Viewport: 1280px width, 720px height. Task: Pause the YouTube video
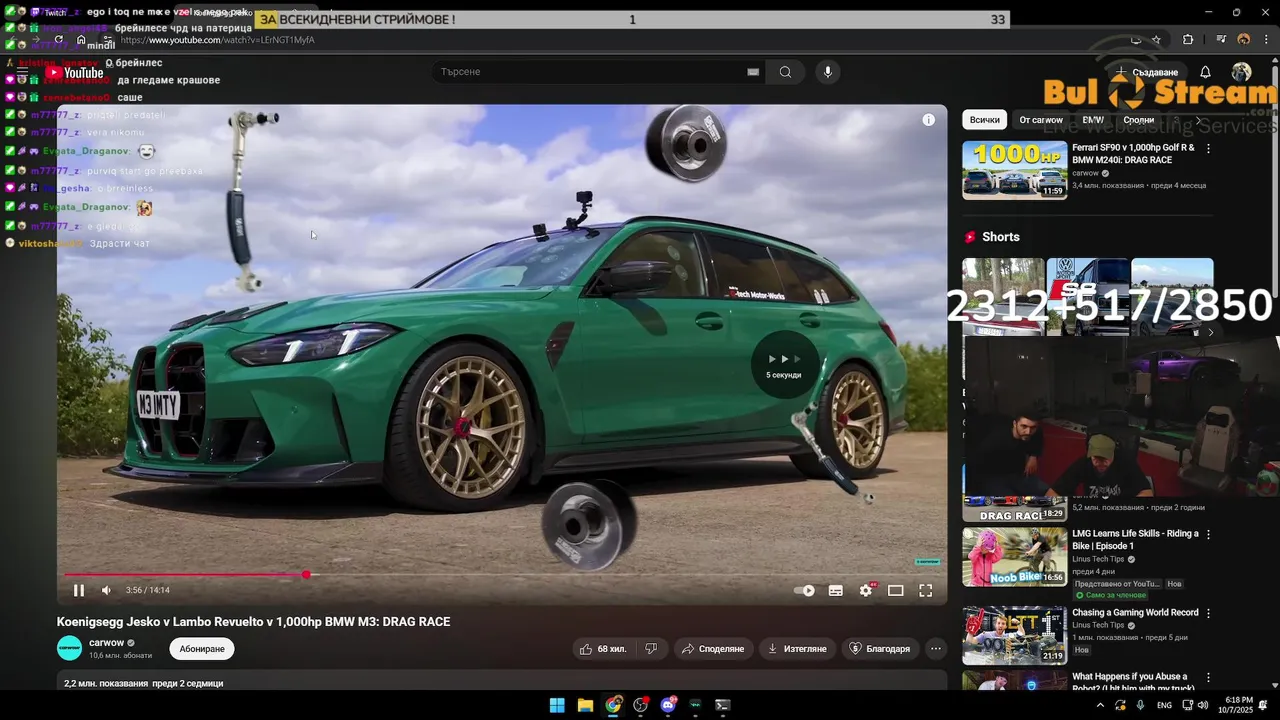click(x=78, y=590)
